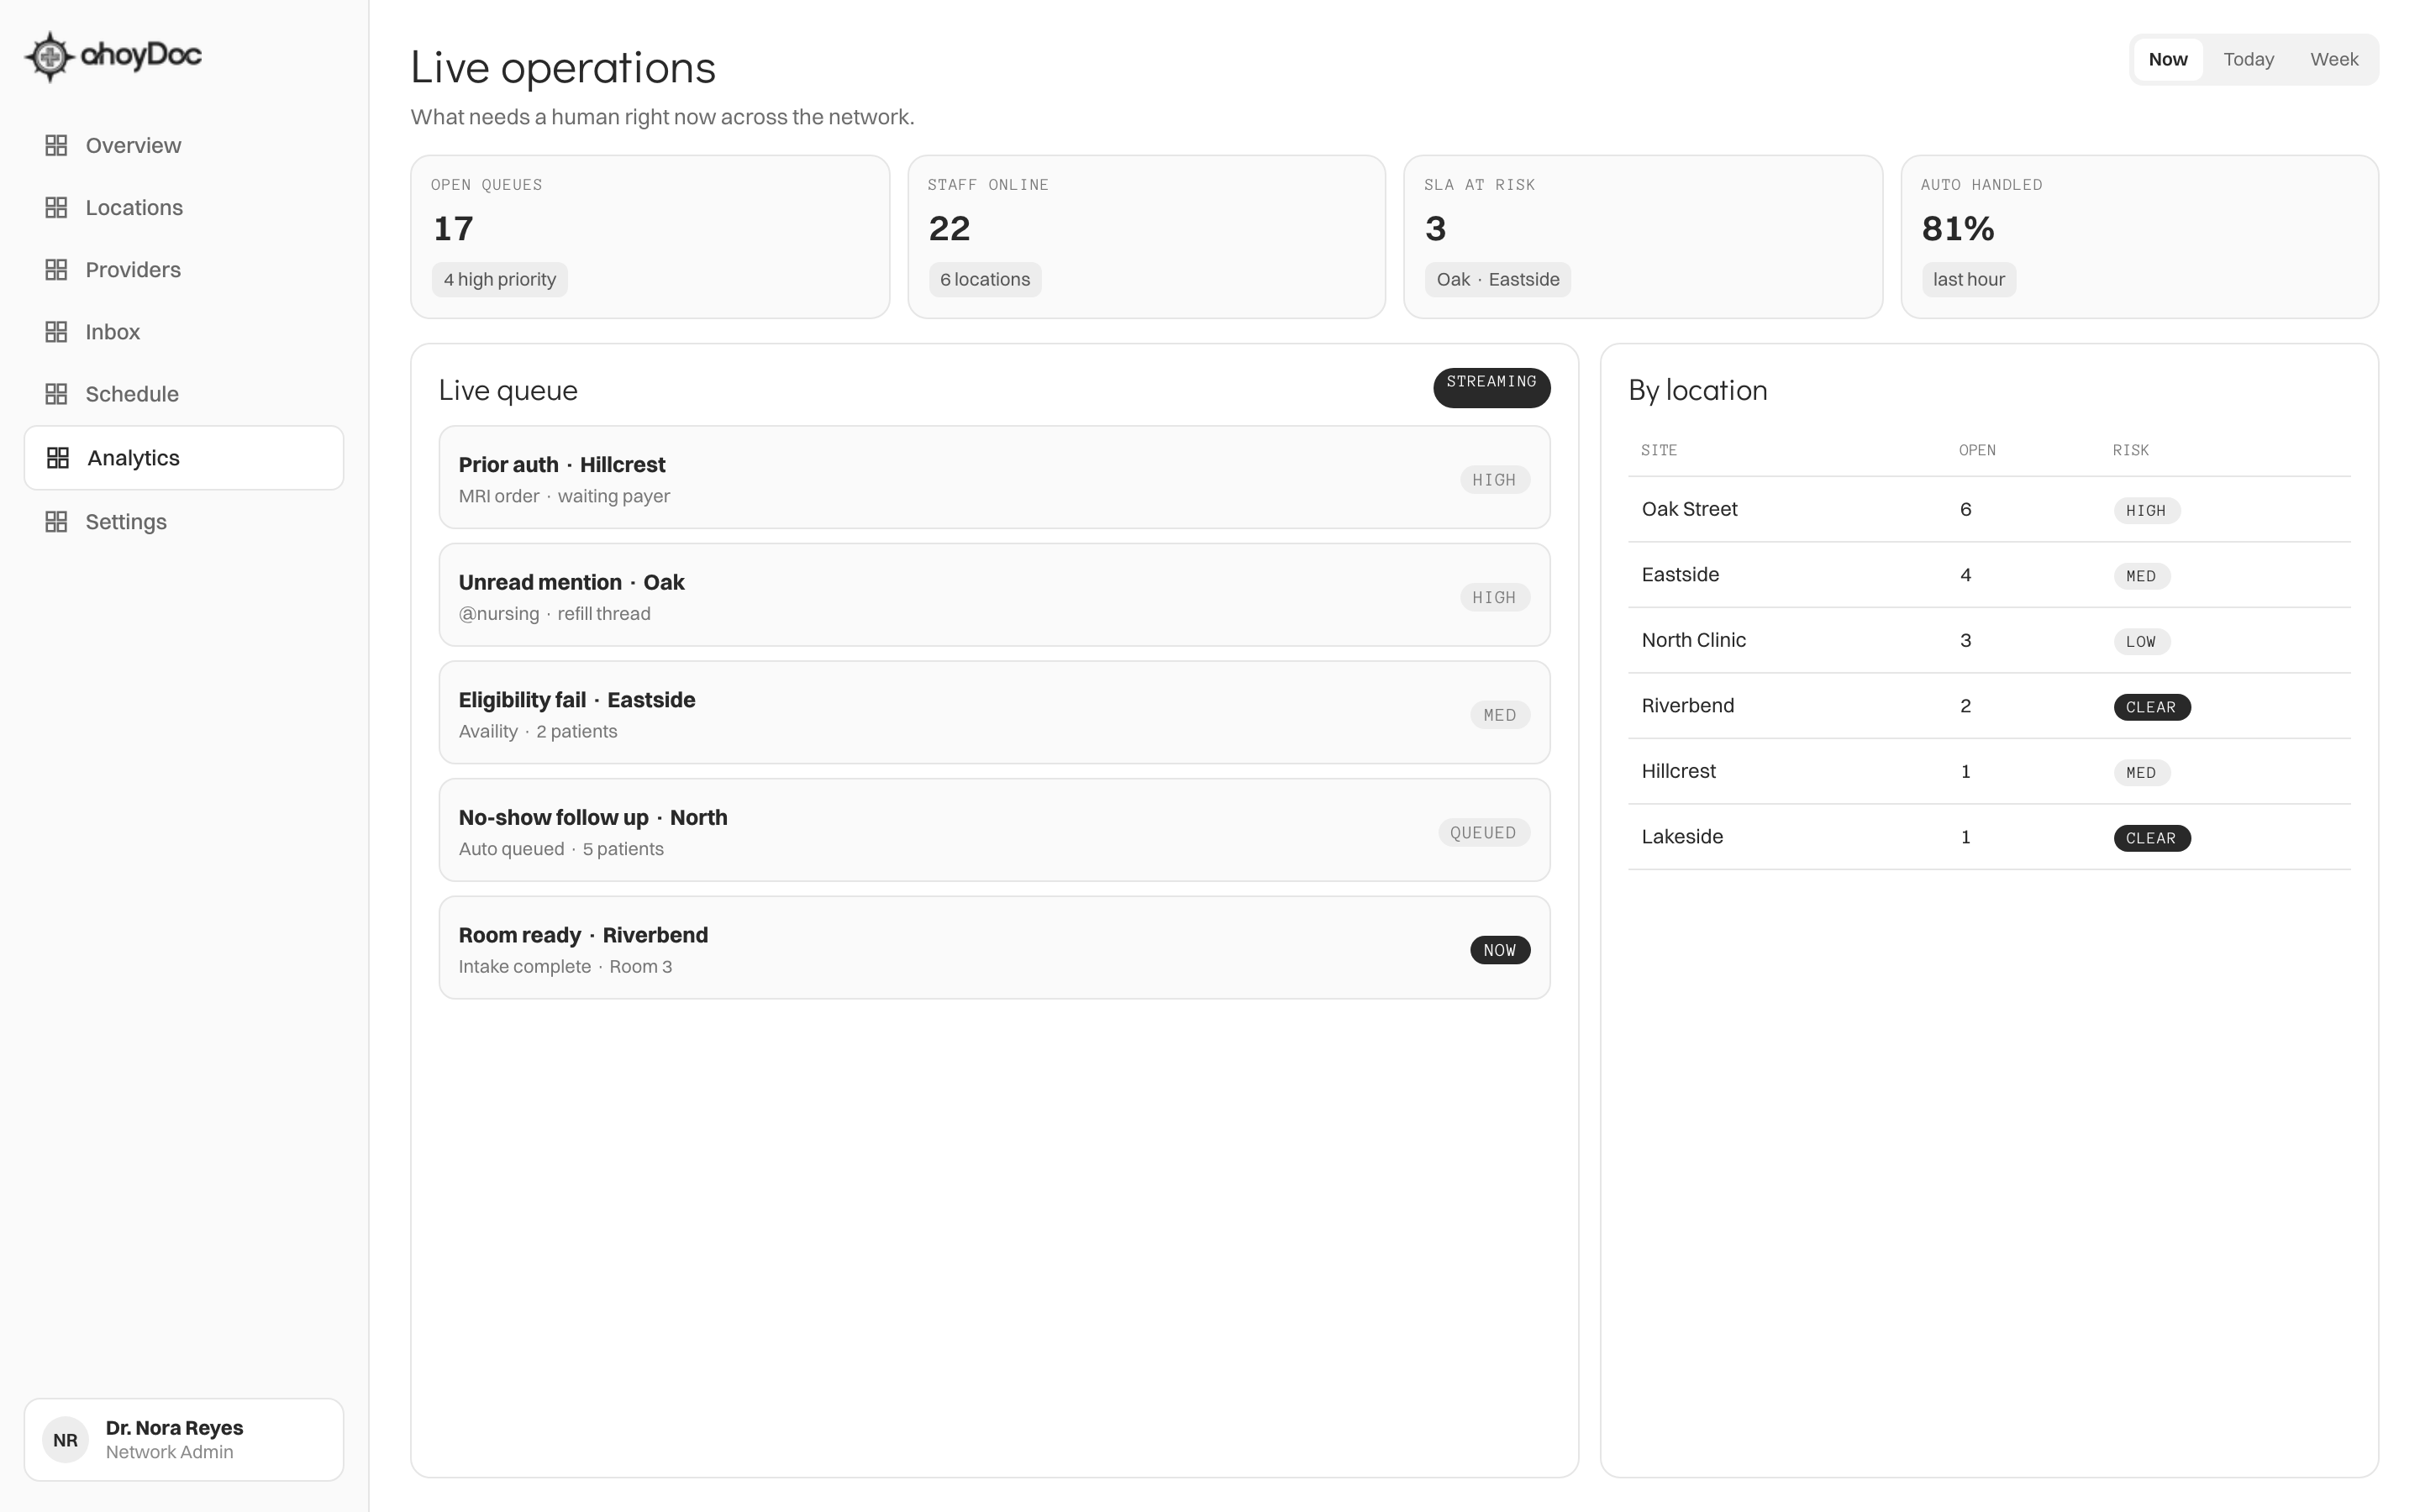The height and width of the screenshot is (1512, 2420).
Task: Click HIGH badge on Unread mention item
Action: [1494, 598]
